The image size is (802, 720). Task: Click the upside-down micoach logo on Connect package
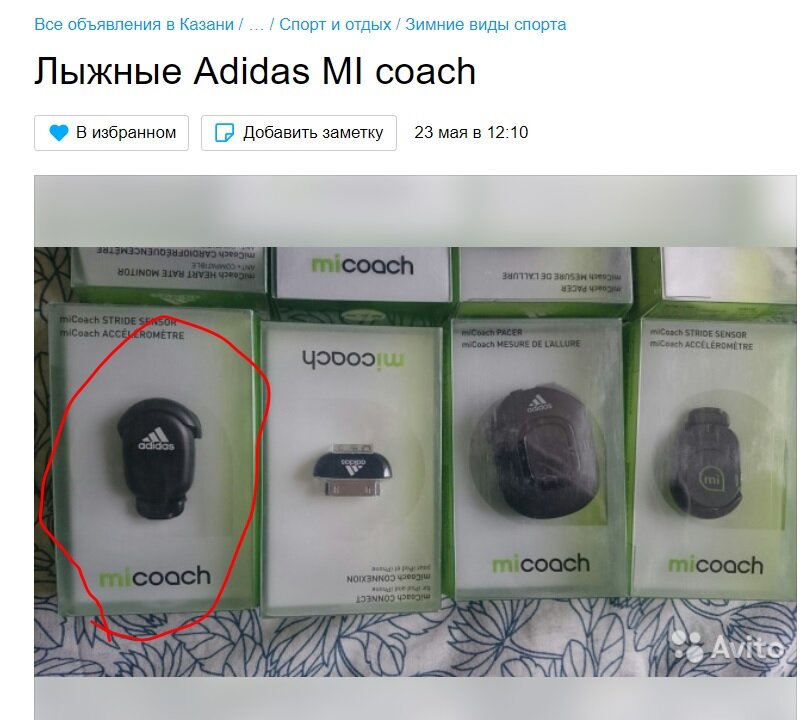(x=352, y=359)
